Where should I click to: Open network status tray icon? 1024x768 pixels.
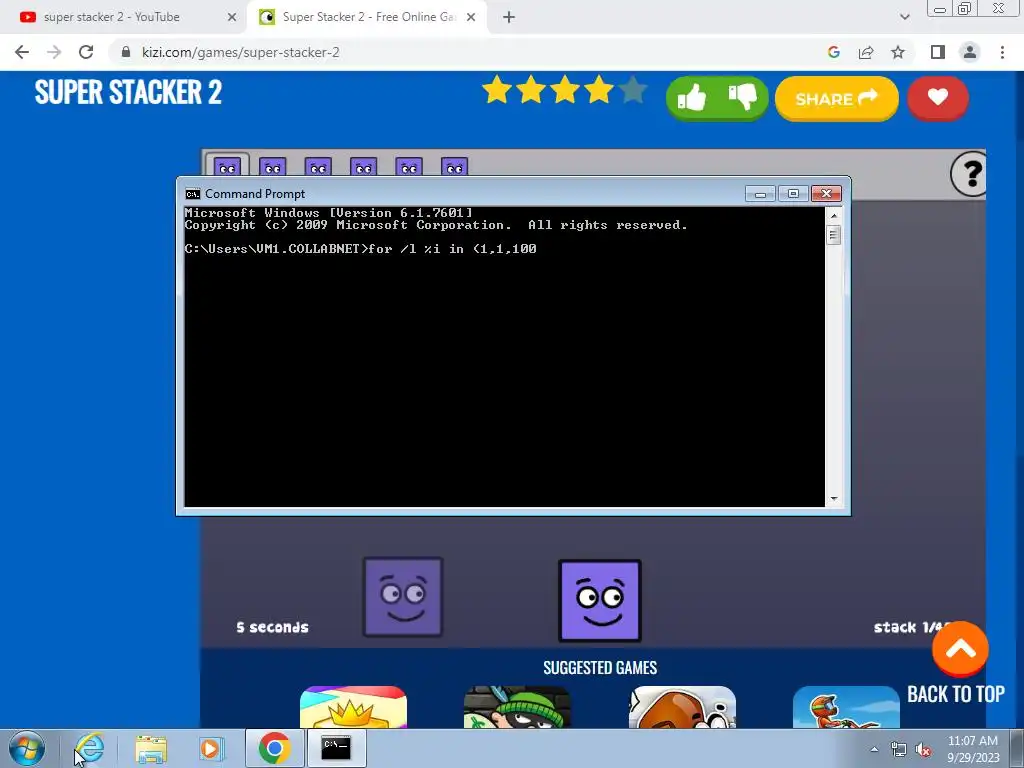(x=899, y=750)
